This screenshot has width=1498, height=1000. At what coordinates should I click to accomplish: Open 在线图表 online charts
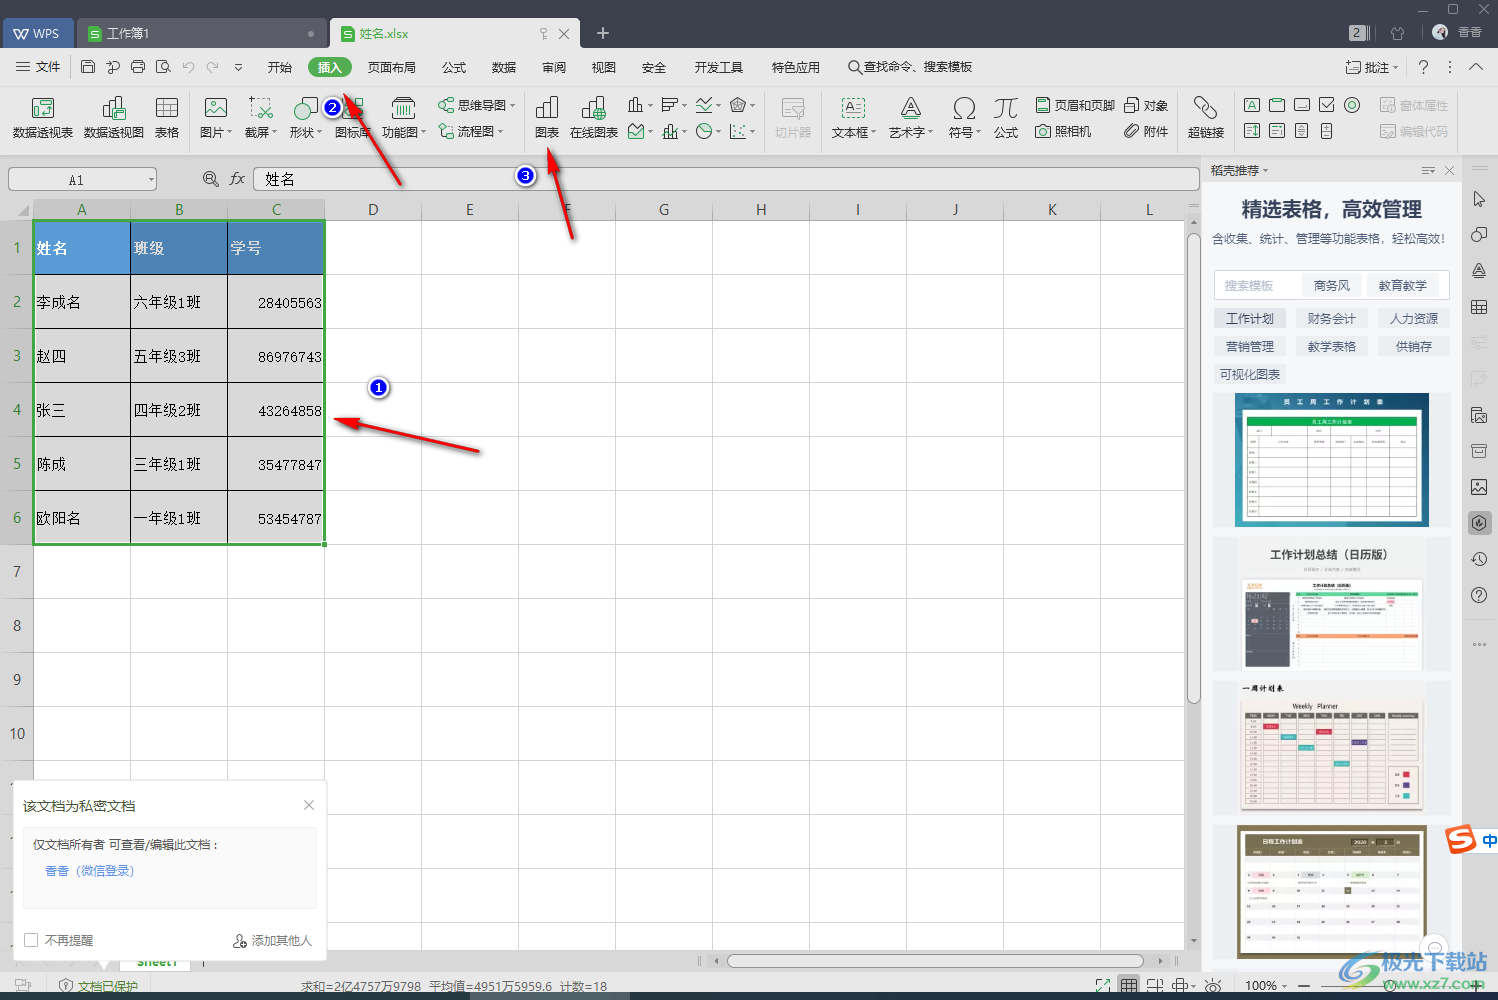pyautogui.click(x=594, y=118)
